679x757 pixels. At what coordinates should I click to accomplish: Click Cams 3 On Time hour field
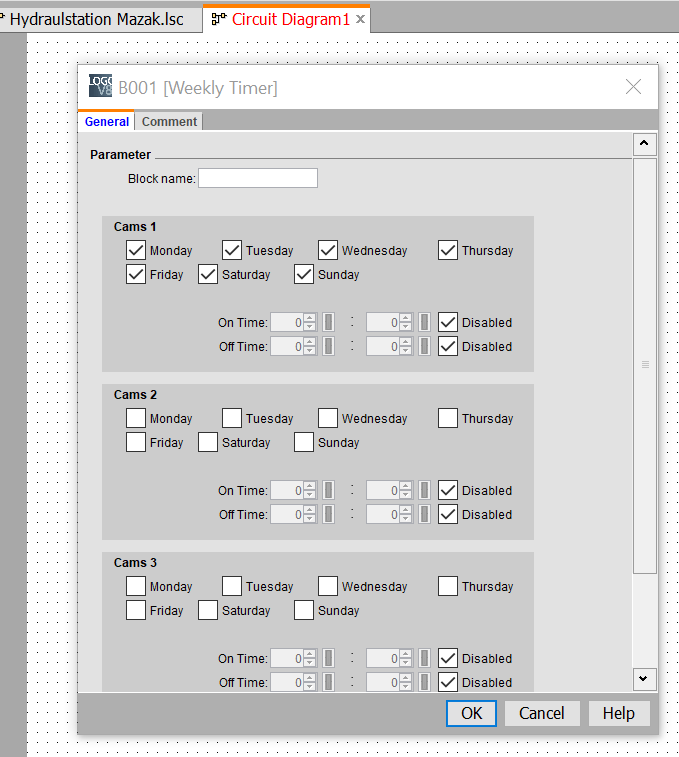tap(287, 659)
